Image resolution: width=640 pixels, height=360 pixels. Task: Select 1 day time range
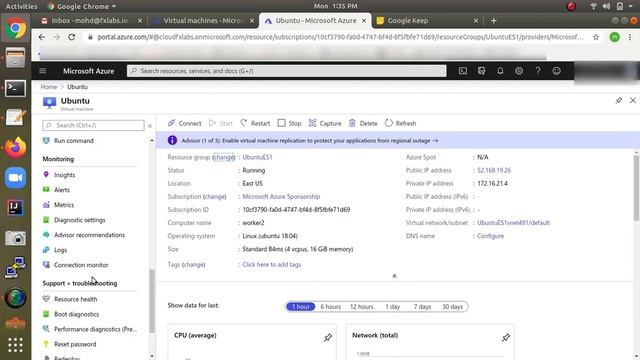(x=393, y=307)
